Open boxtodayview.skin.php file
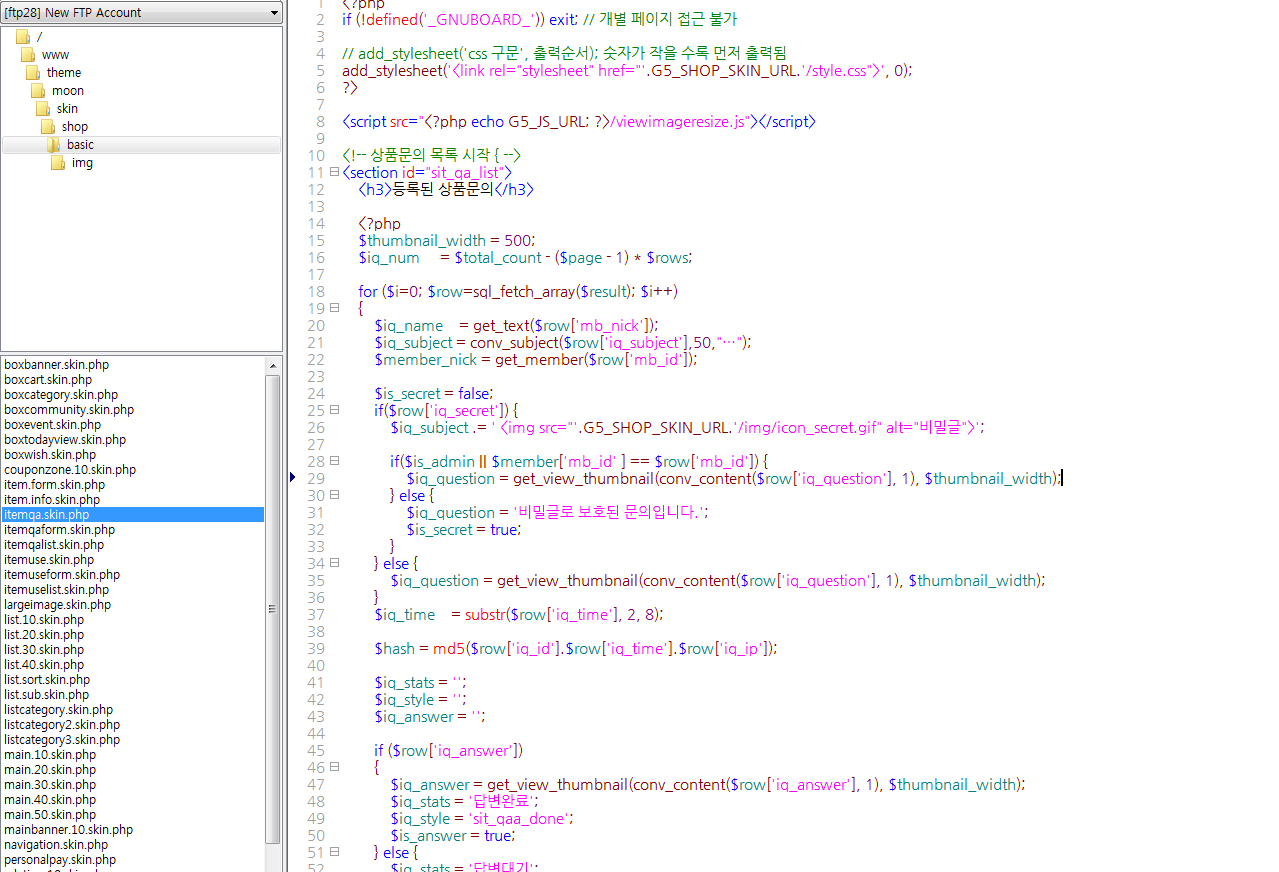The height and width of the screenshot is (872, 1279). [65, 440]
